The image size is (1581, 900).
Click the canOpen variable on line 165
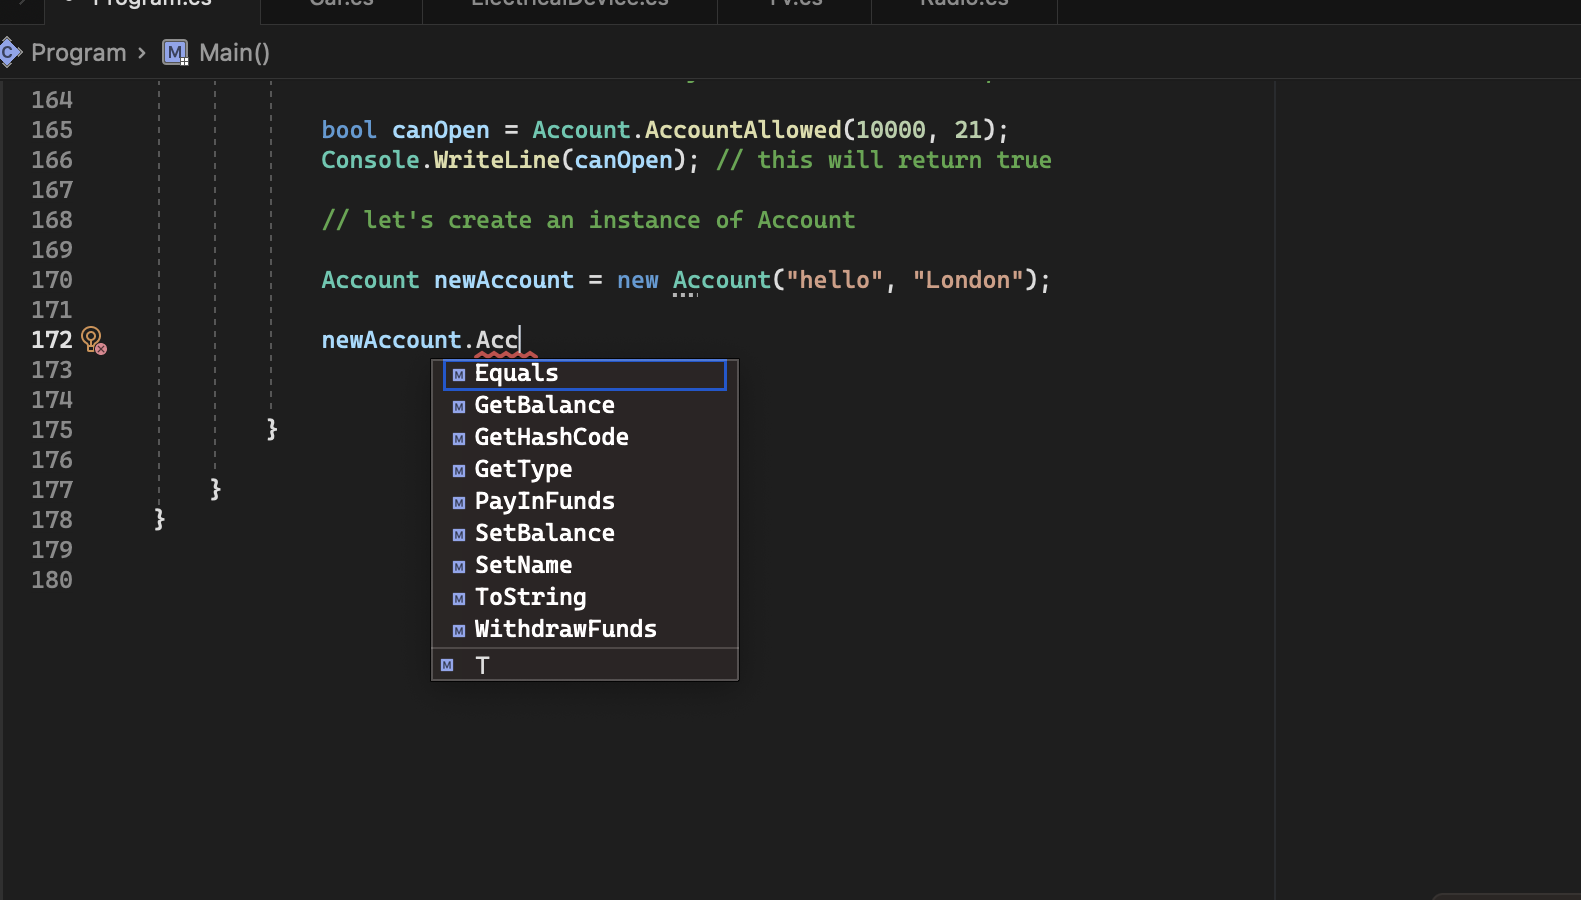[x=441, y=130]
